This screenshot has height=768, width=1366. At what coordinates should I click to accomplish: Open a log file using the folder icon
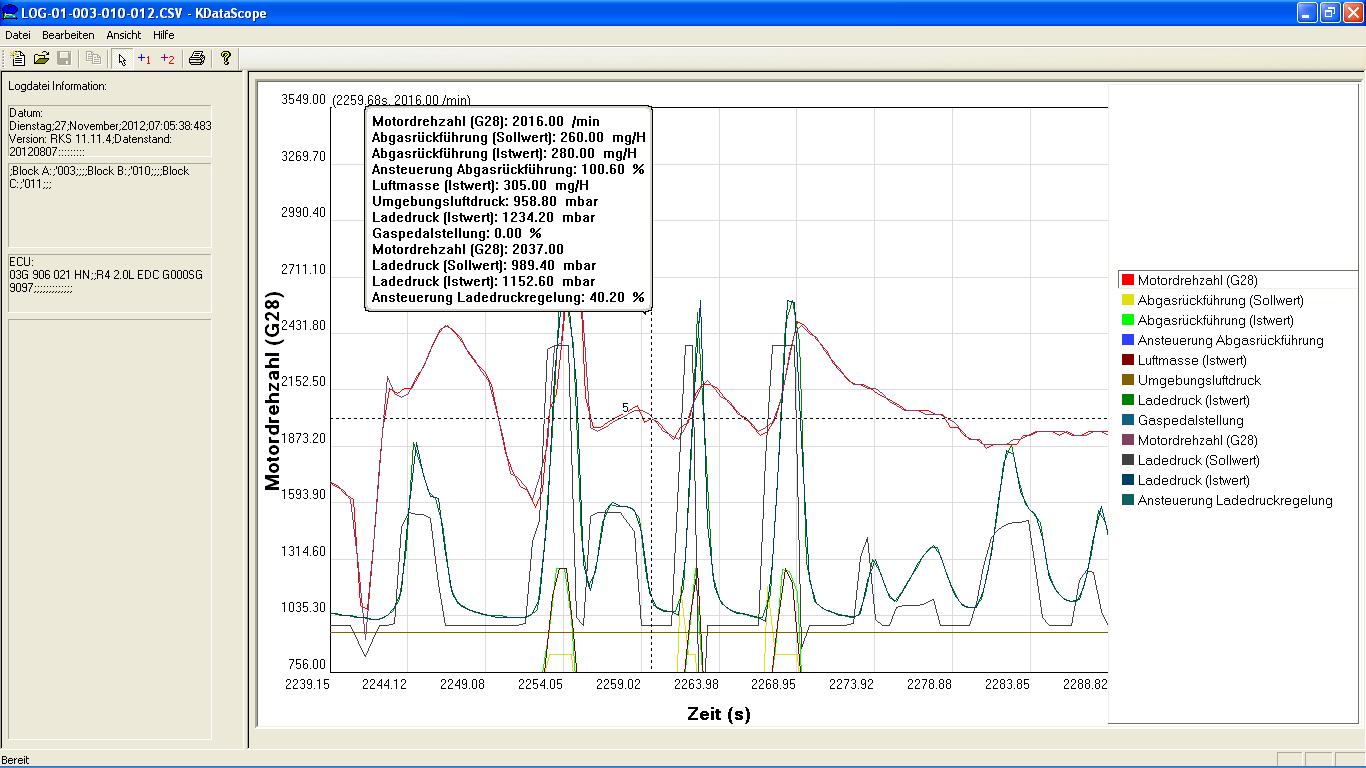tap(41, 58)
